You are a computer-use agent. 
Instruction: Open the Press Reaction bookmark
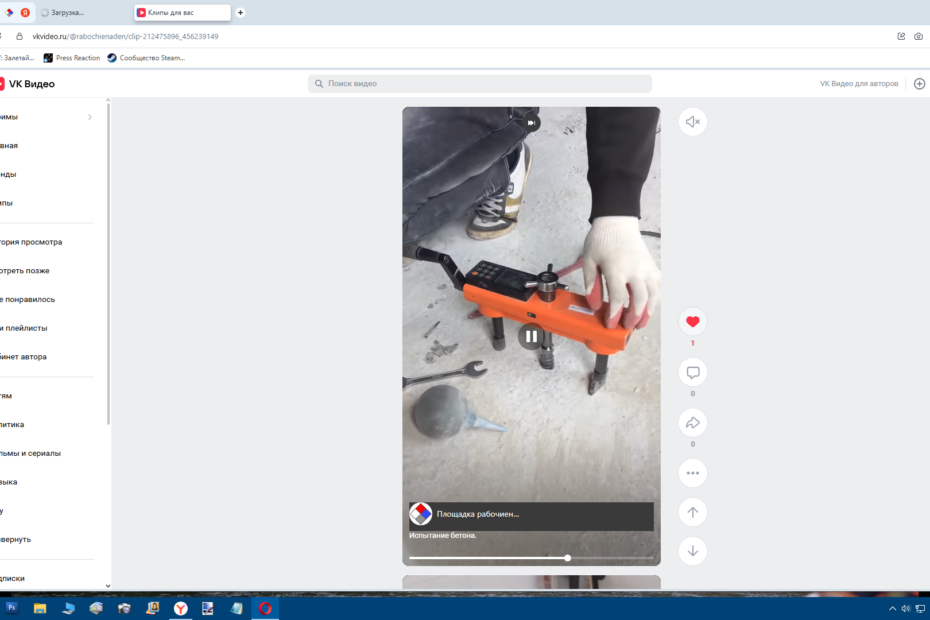pos(72,58)
